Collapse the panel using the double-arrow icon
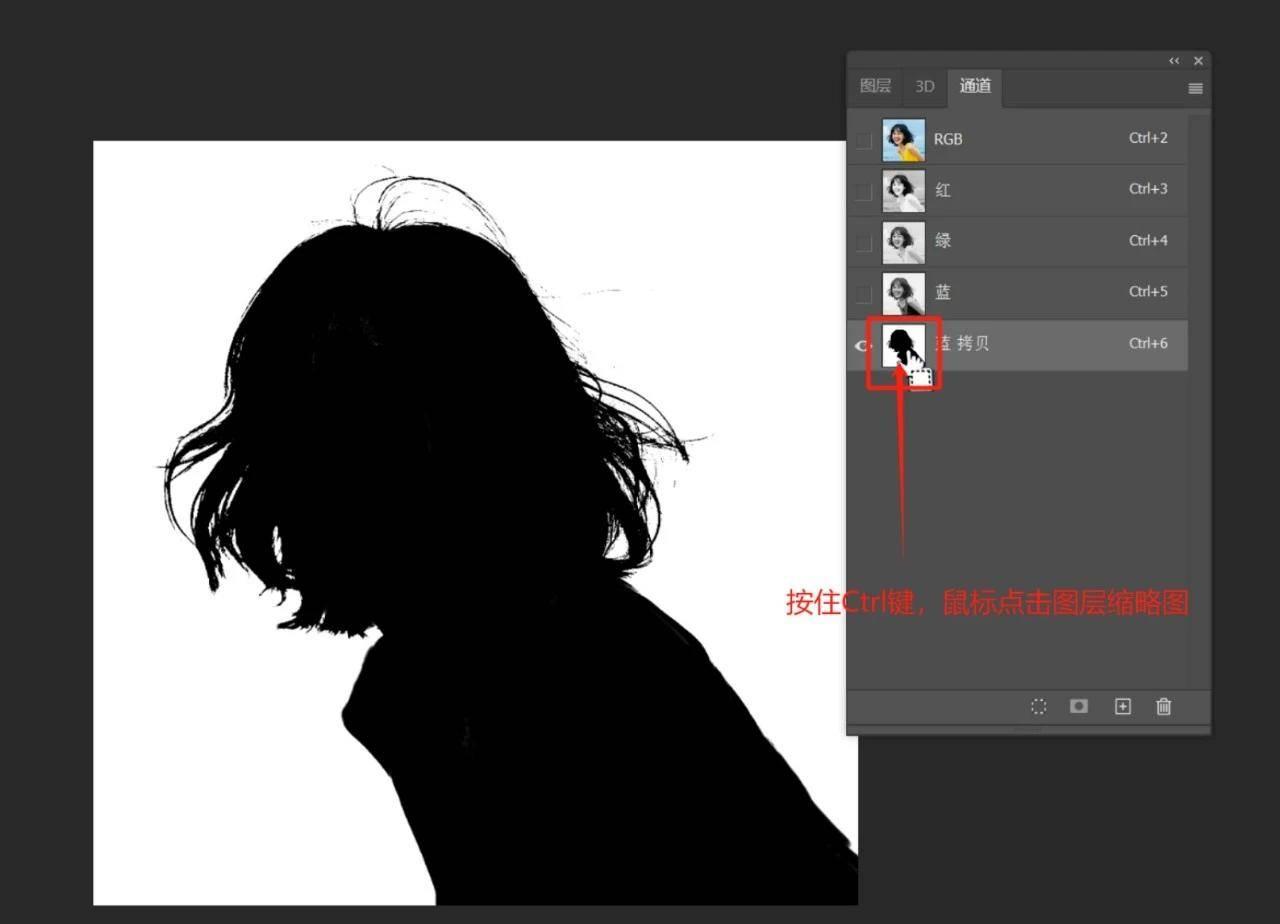The image size is (1280, 924). coord(1174,61)
